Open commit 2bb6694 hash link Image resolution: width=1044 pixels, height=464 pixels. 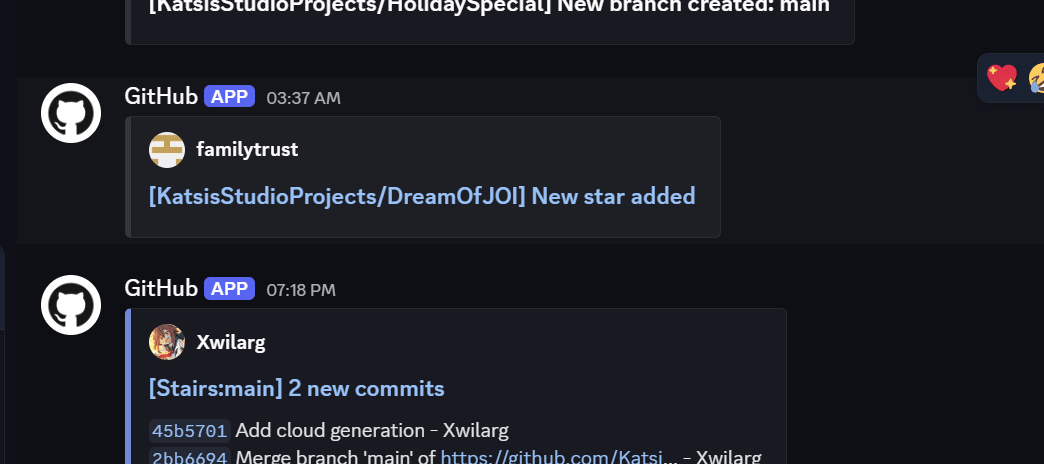pos(189,457)
